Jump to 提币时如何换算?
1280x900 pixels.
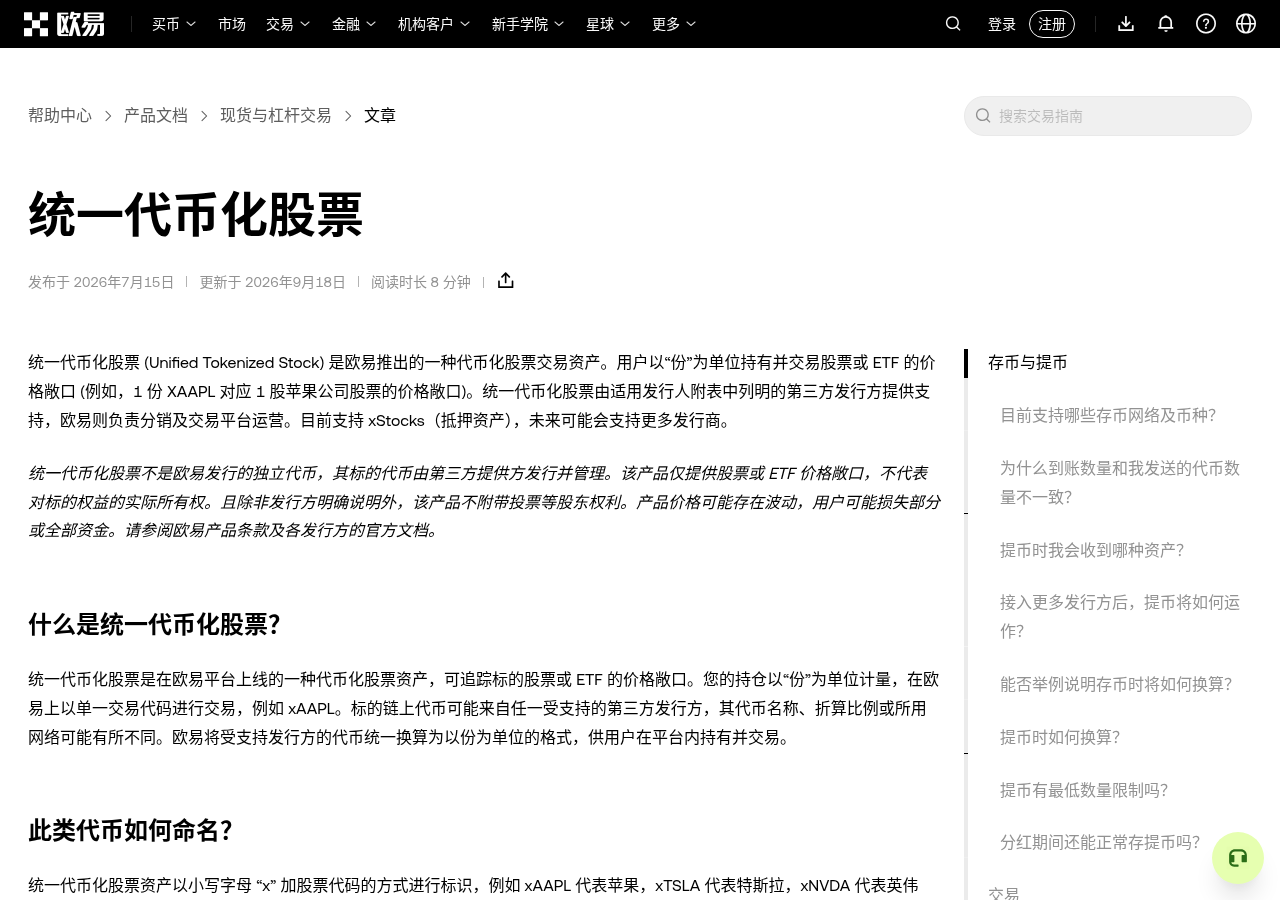(1060, 737)
